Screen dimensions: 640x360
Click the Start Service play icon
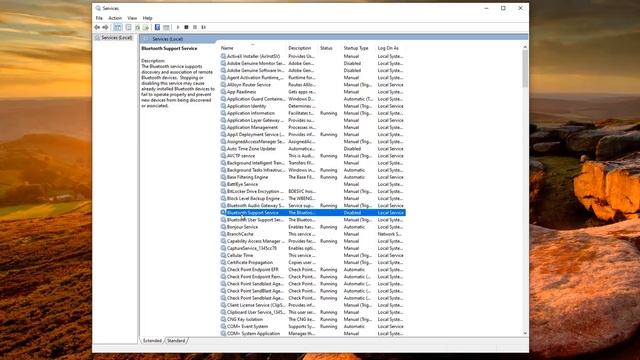(x=178, y=27)
